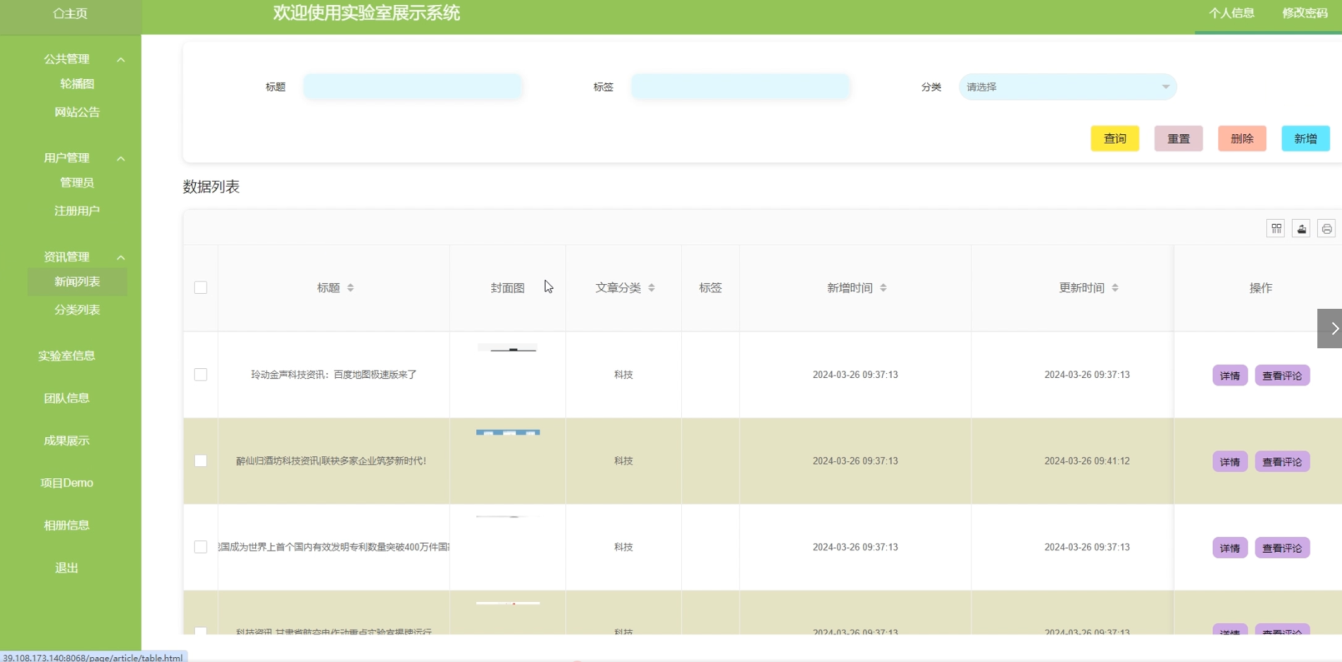Click the export table data icon
This screenshot has width=1342, height=662.
[1301, 228]
